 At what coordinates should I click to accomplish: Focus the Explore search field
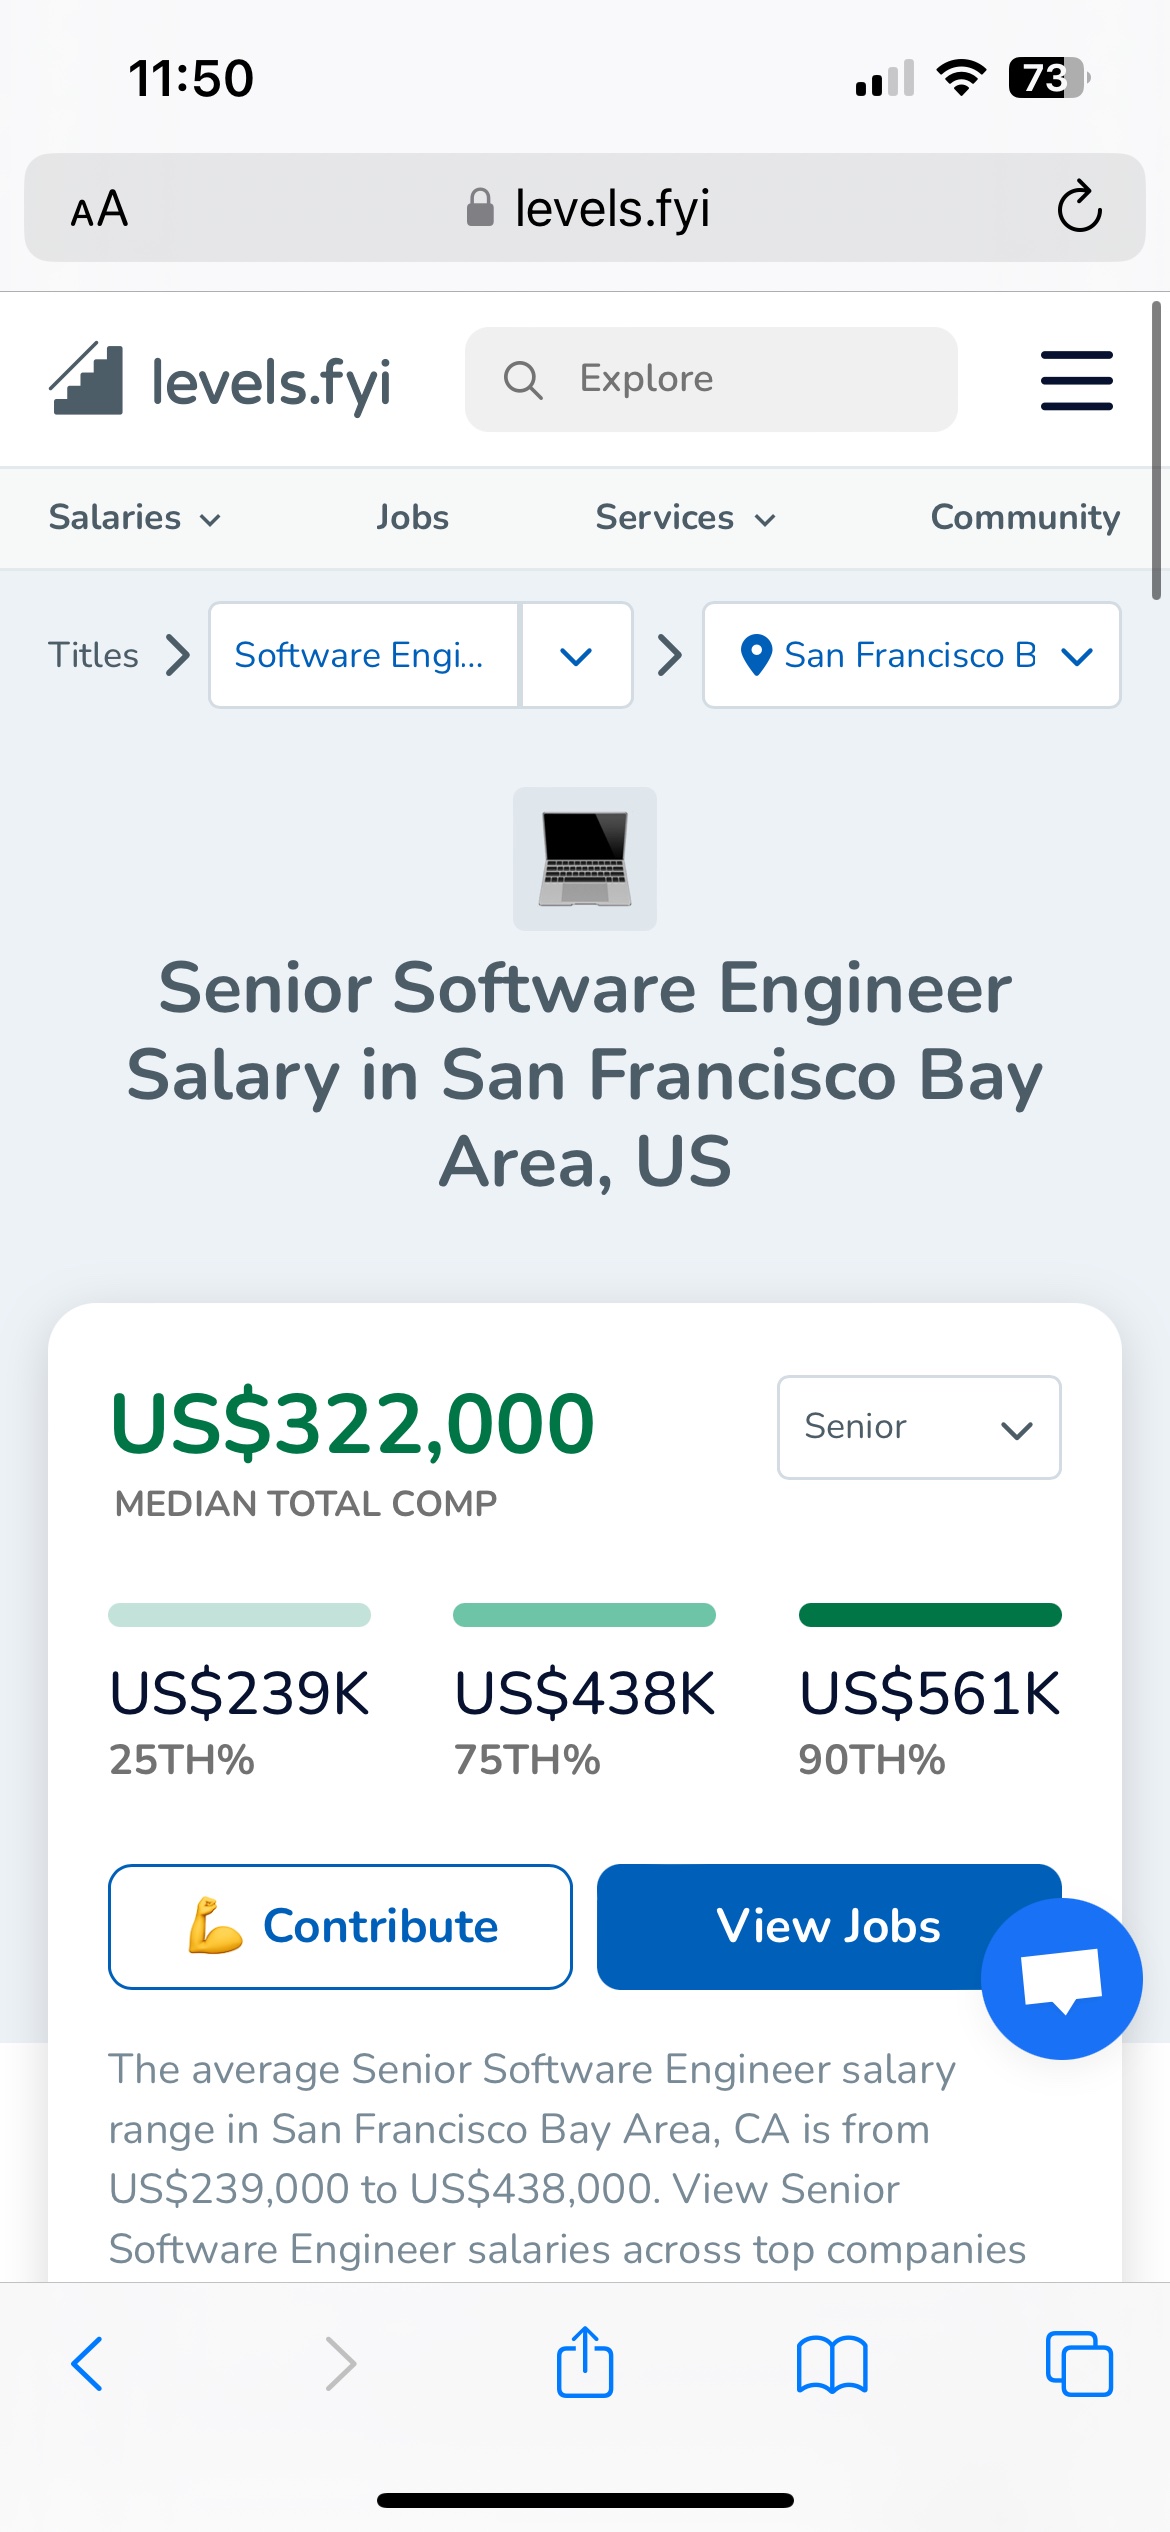point(711,380)
